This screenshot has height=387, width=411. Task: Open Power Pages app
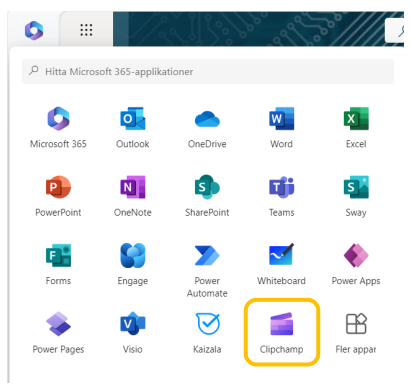(x=58, y=333)
